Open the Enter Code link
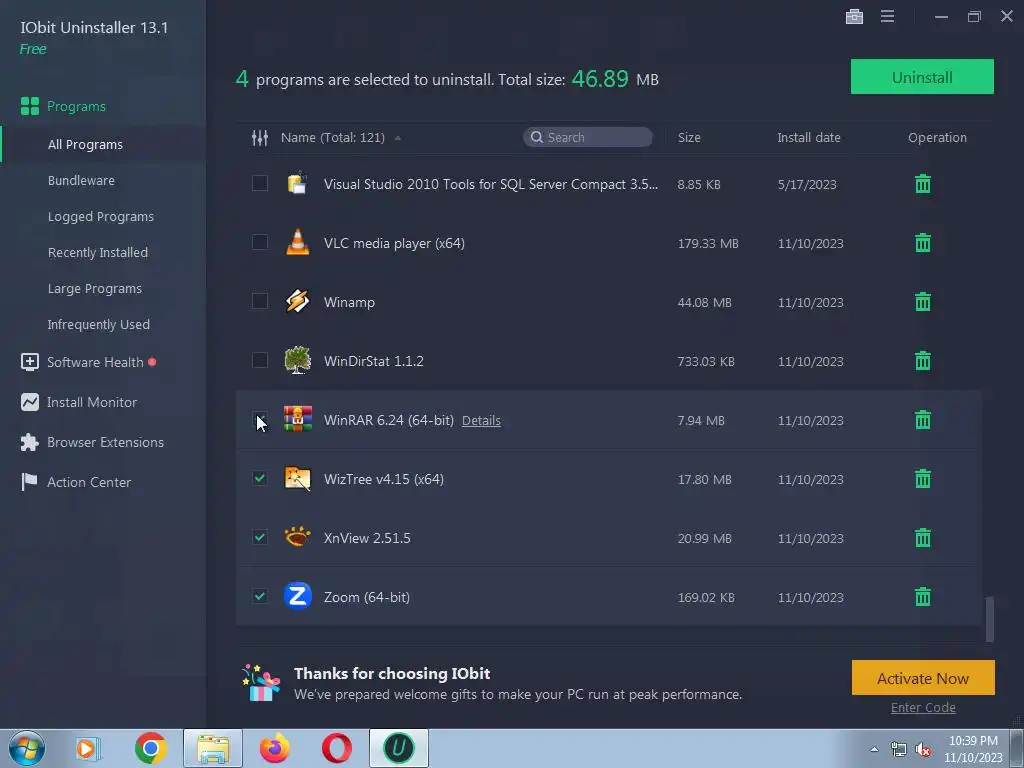Viewport: 1024px width, 768px height. pyautogui.click(x=923, y=708)
